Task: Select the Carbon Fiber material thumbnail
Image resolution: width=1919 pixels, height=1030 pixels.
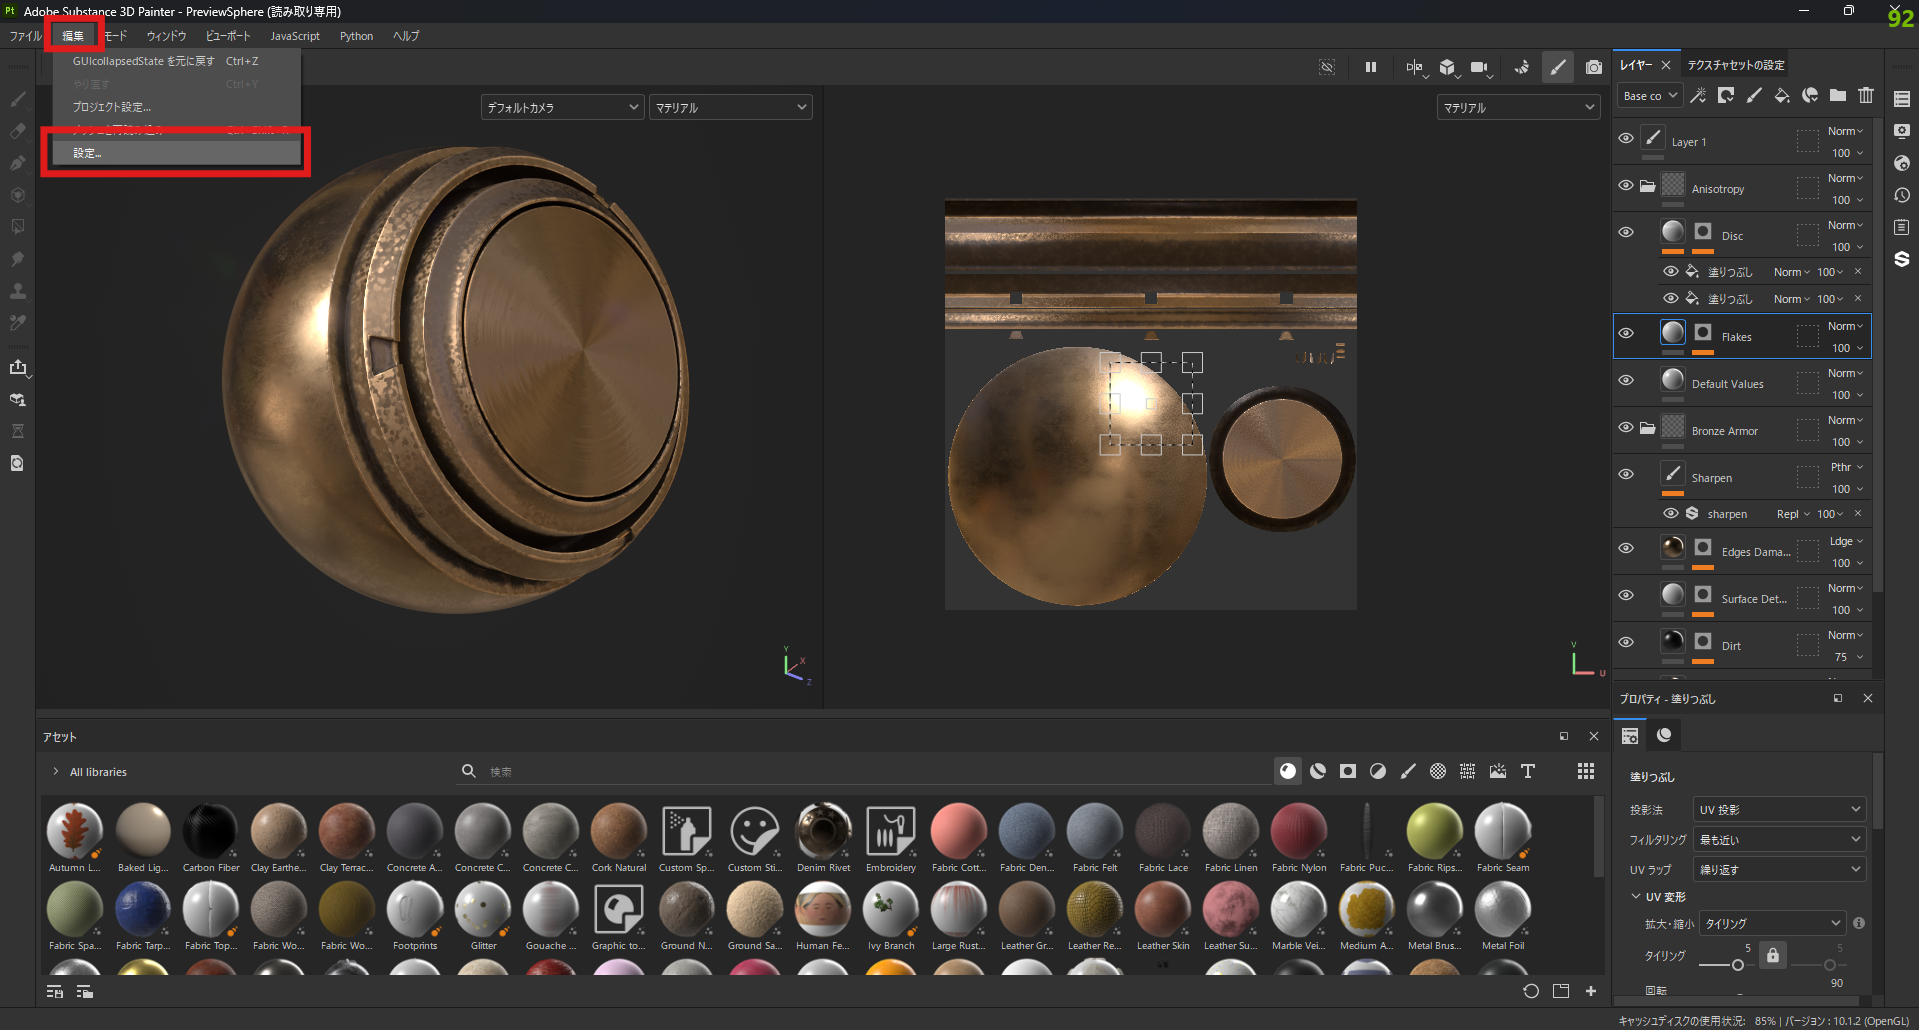Action: click(210, 832)
